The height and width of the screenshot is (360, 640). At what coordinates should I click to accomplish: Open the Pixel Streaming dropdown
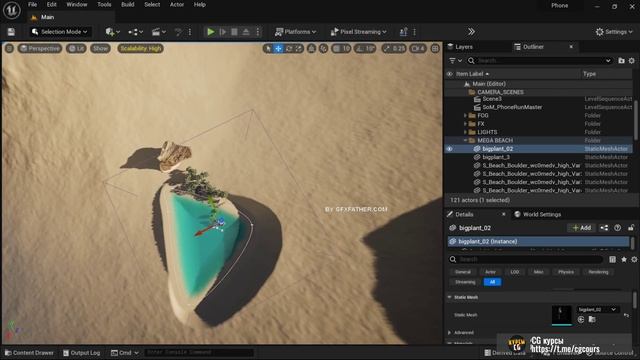tap(358, 32)
